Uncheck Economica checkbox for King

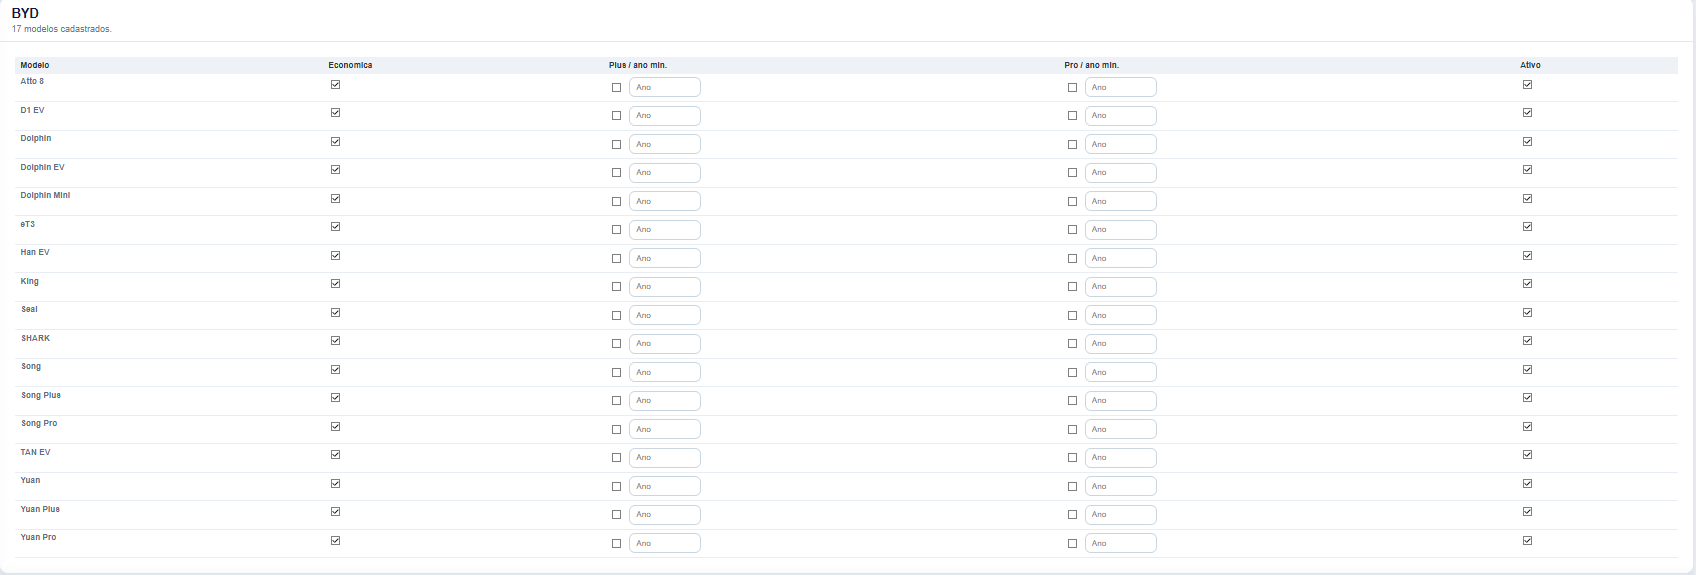[x=335, y=283]
